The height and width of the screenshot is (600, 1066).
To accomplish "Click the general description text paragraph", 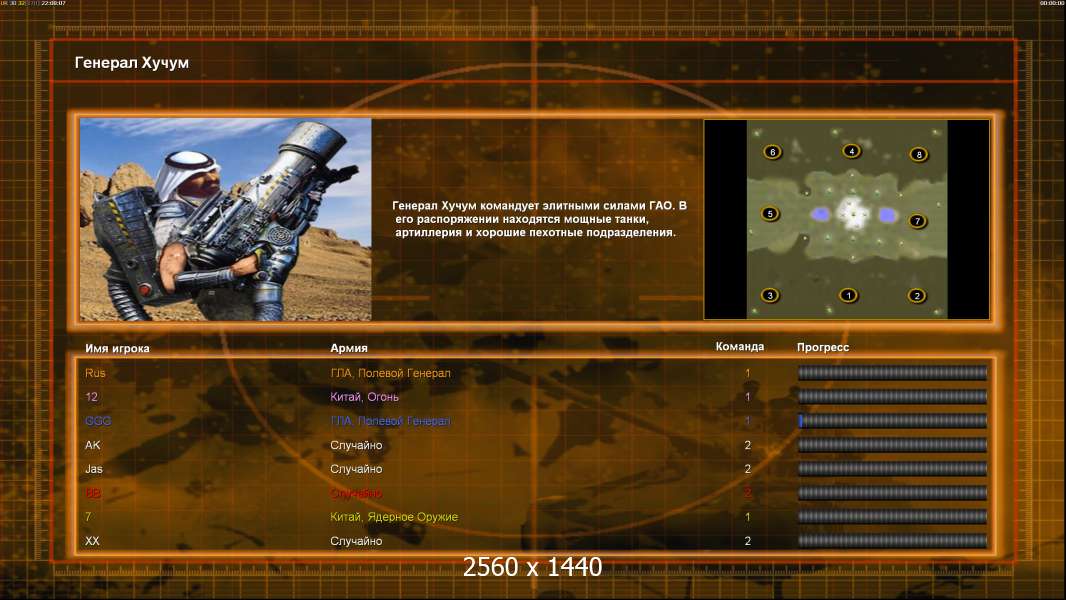I will (x=539, y=219).
